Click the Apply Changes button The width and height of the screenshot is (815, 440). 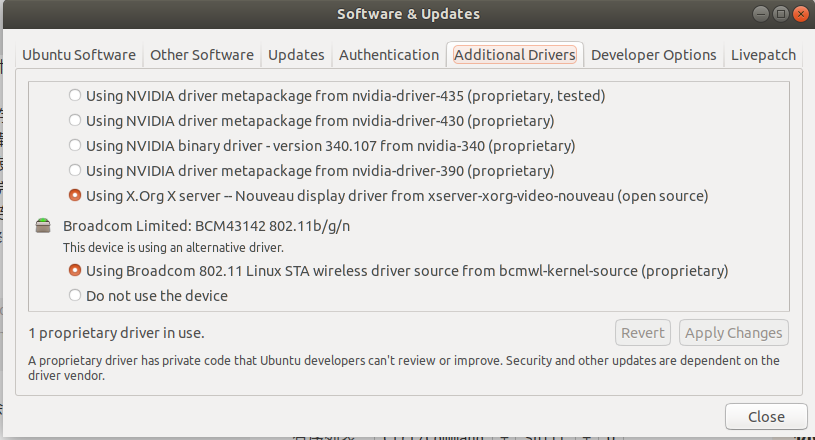pyautogui.click(x=733, y=332)
